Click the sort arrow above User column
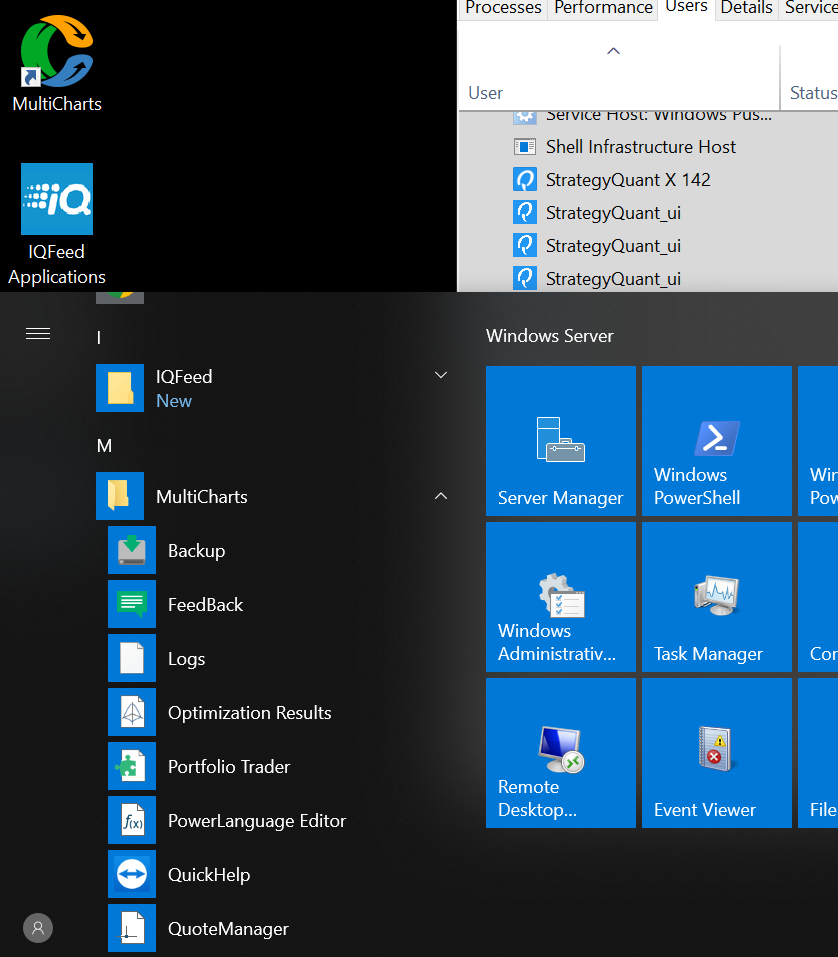838x957 pixels. [x=613, y=51]
